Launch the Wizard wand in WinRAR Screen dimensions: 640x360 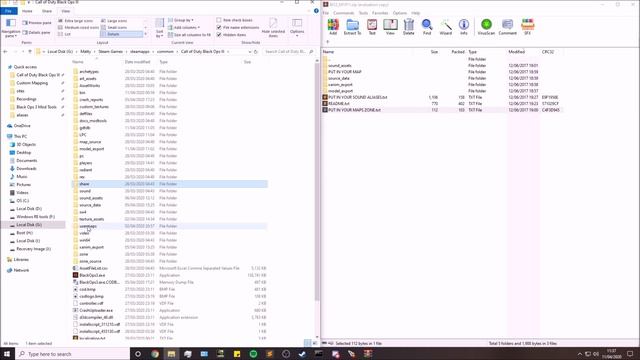pyautogui.click(x=445, y=27)
